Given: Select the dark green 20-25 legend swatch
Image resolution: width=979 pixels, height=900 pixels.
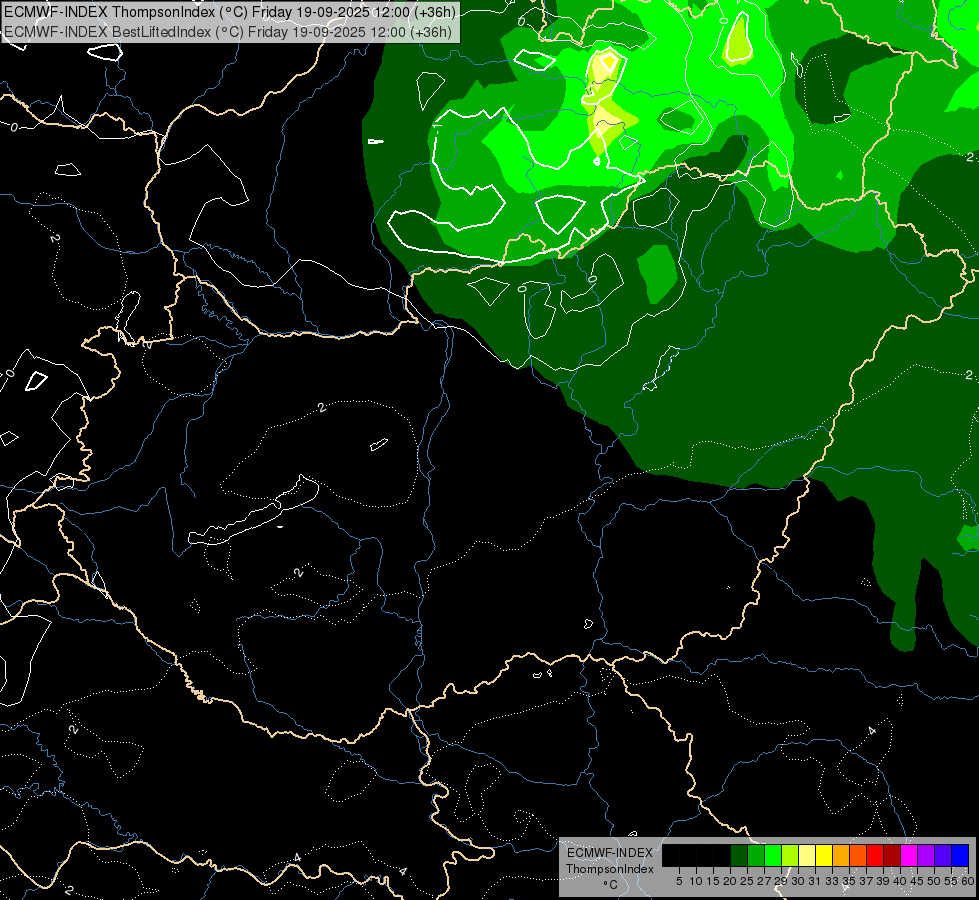Looking at the screenshot, I should tap(739, 855).
